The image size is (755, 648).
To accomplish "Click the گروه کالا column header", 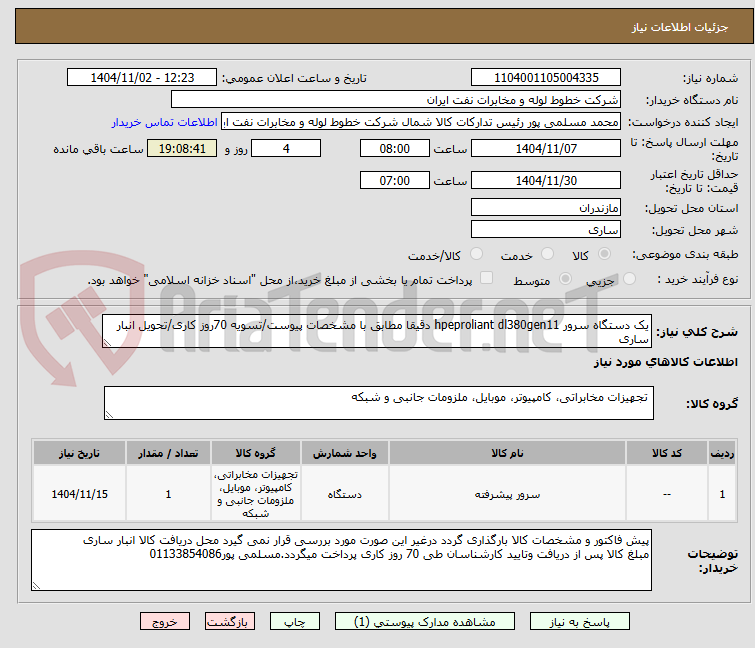I will (256, 453).
